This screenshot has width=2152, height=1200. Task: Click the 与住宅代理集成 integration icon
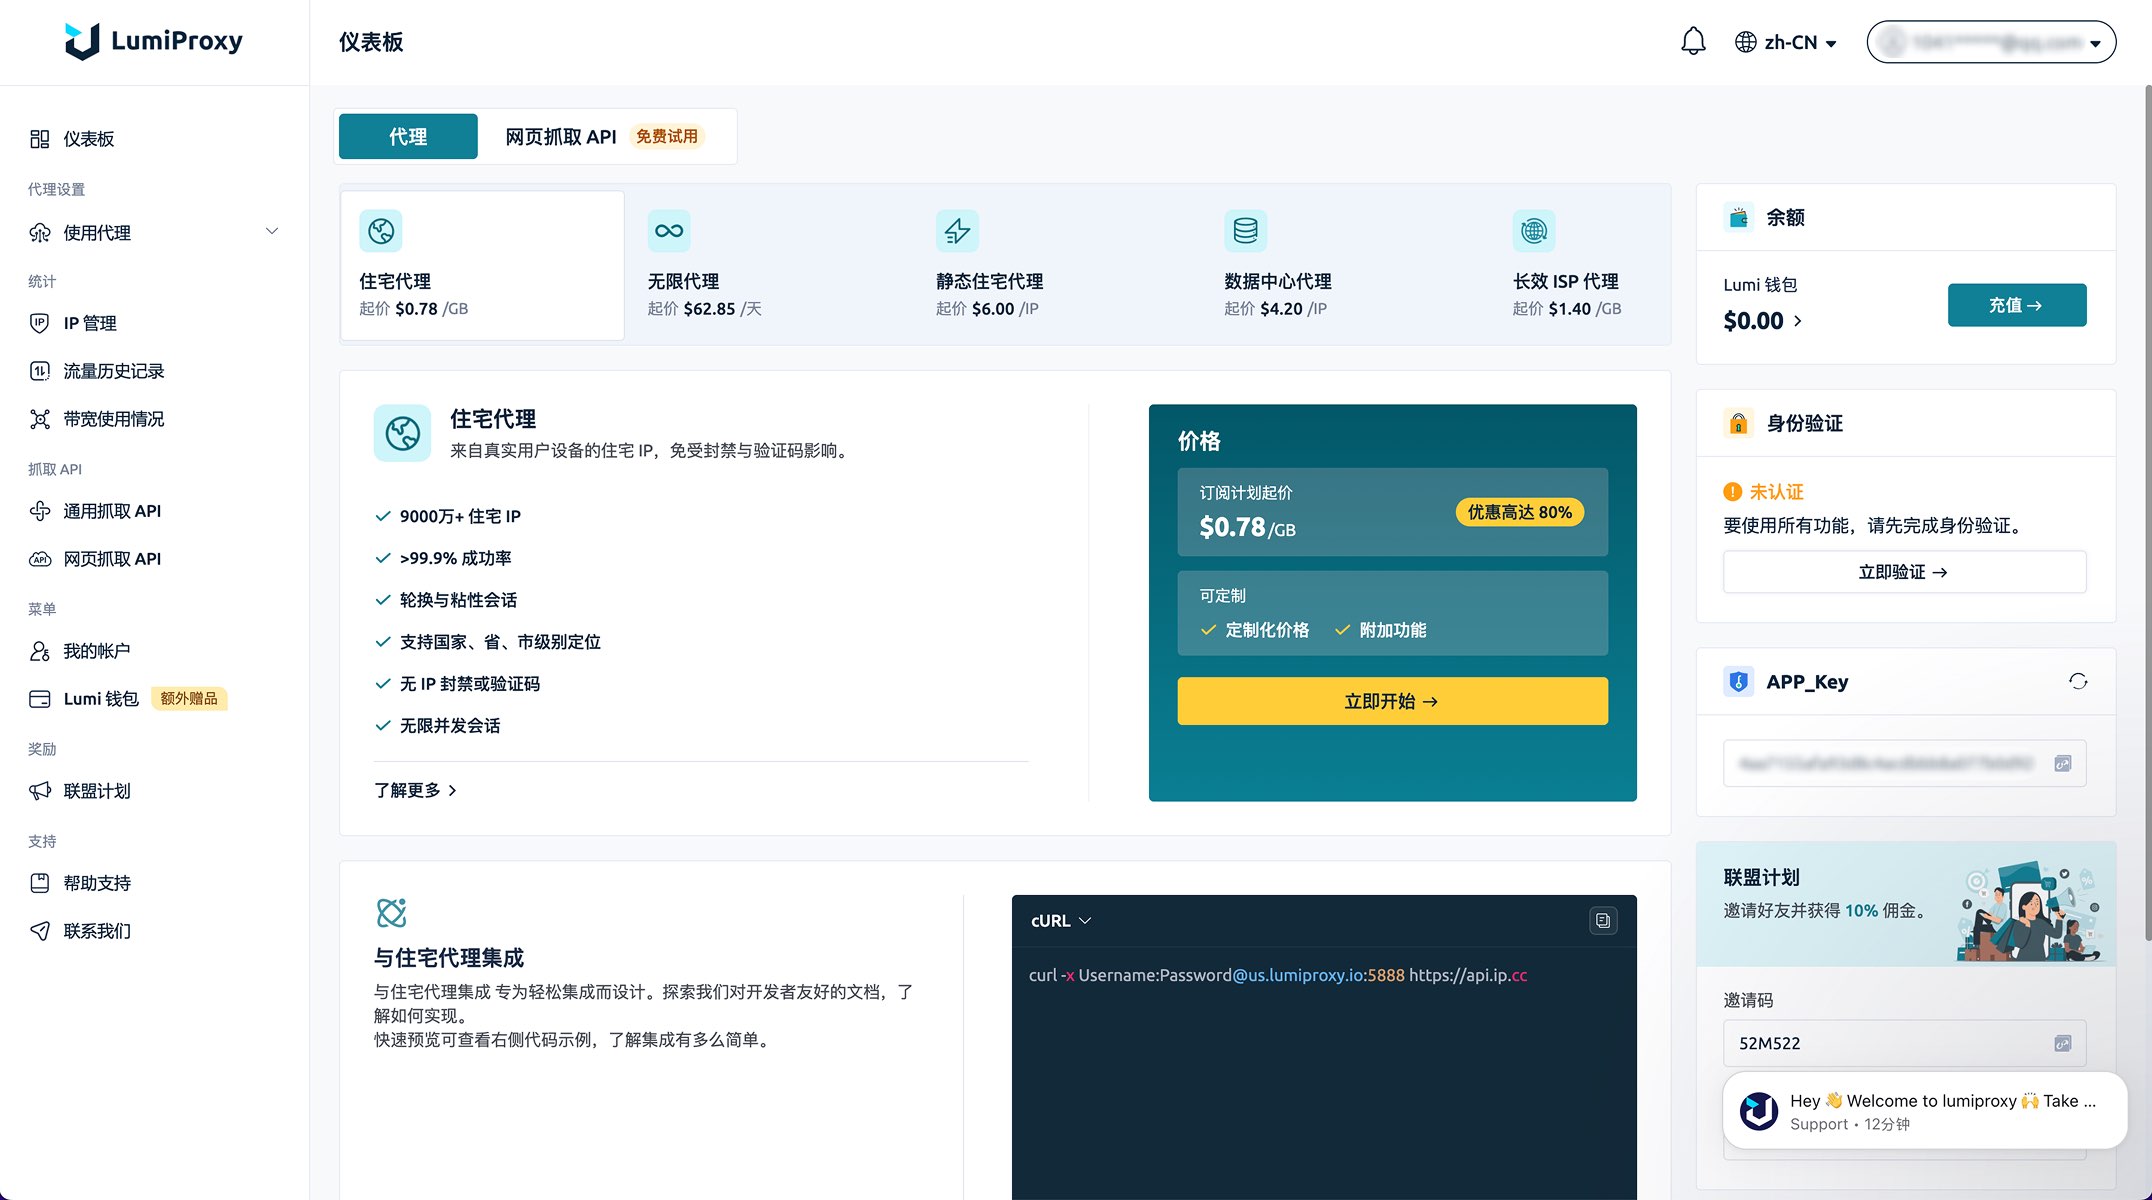click(x=391, y=912)
